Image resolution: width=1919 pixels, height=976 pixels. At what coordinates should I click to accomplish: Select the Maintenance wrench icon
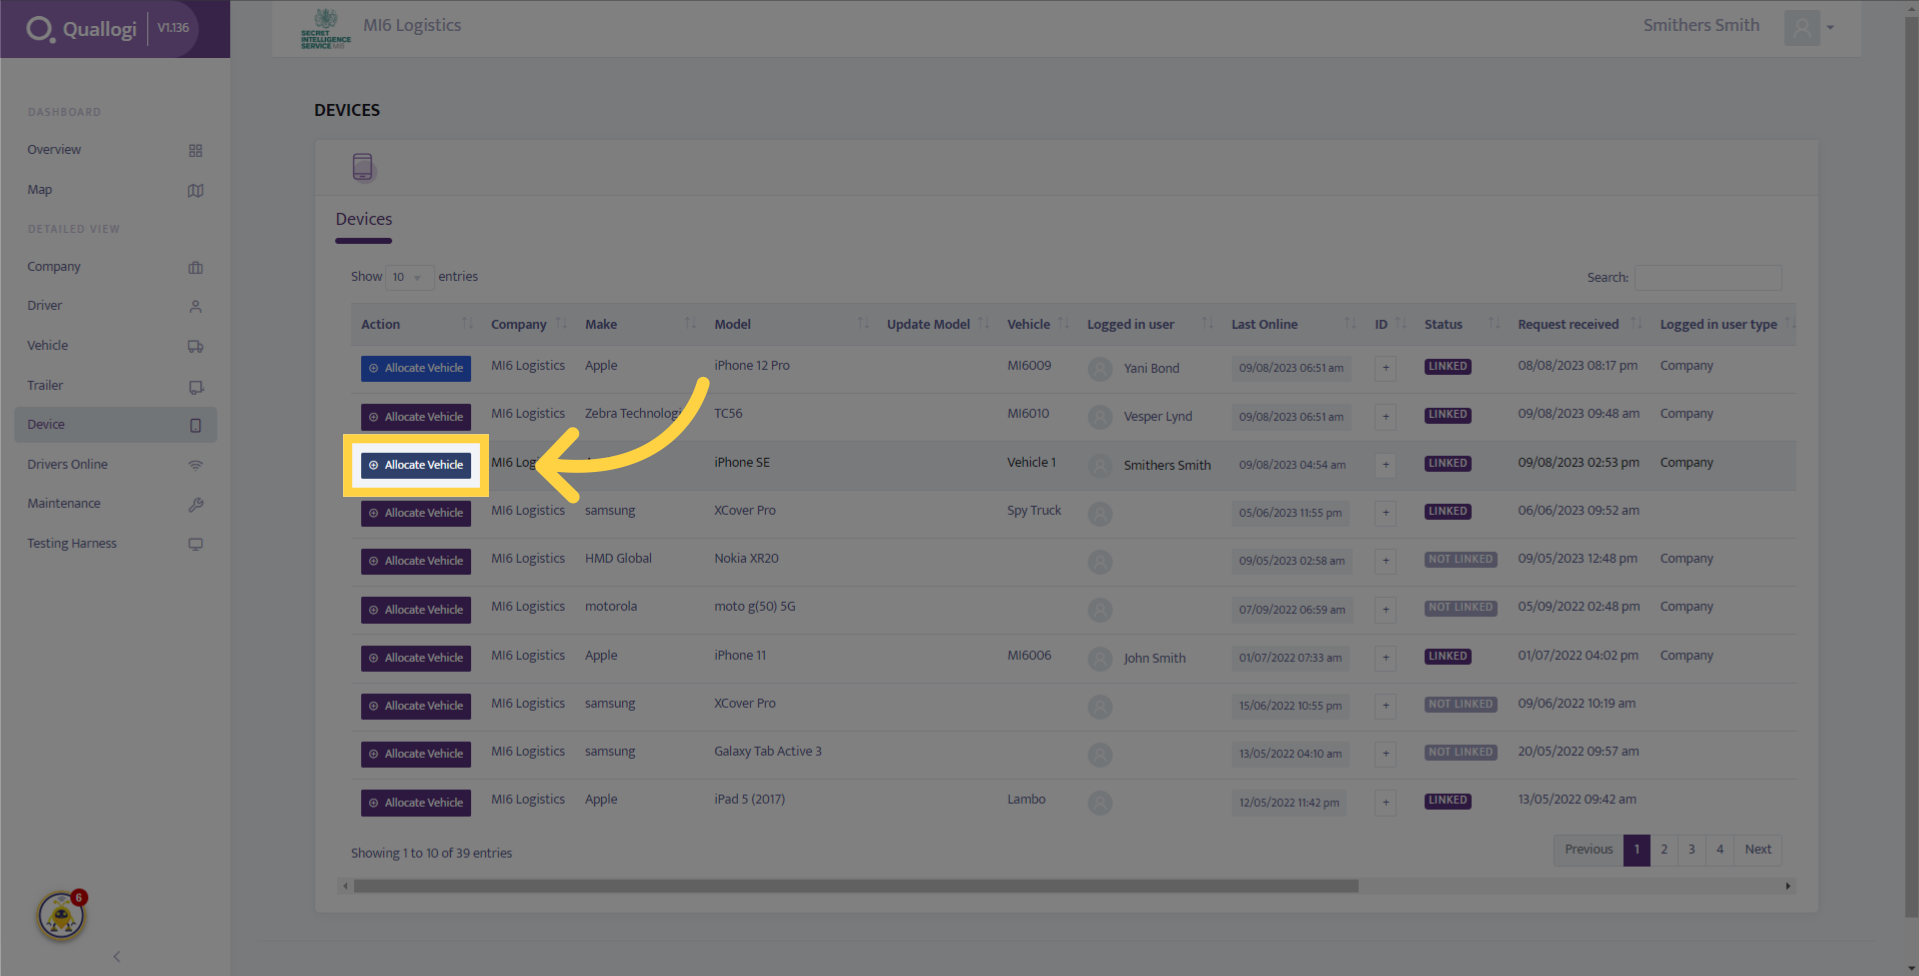(195, 504)
